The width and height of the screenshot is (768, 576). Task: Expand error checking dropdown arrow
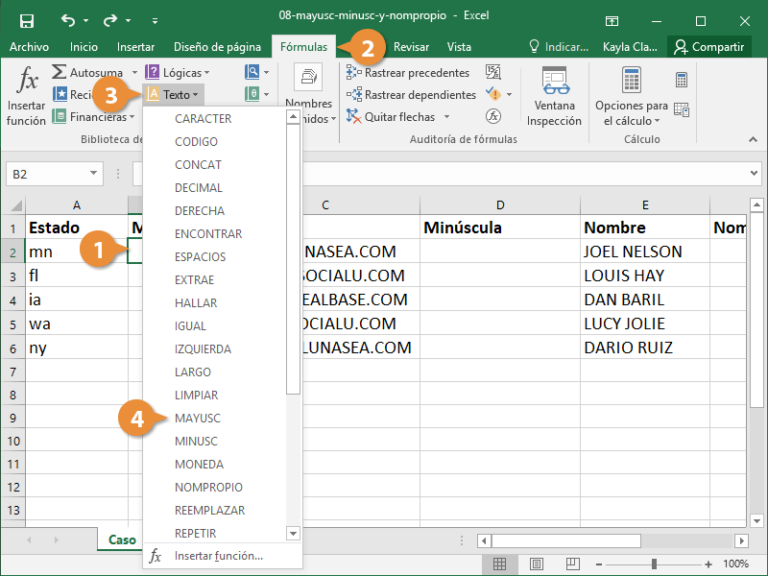click(x=509, y=94)
